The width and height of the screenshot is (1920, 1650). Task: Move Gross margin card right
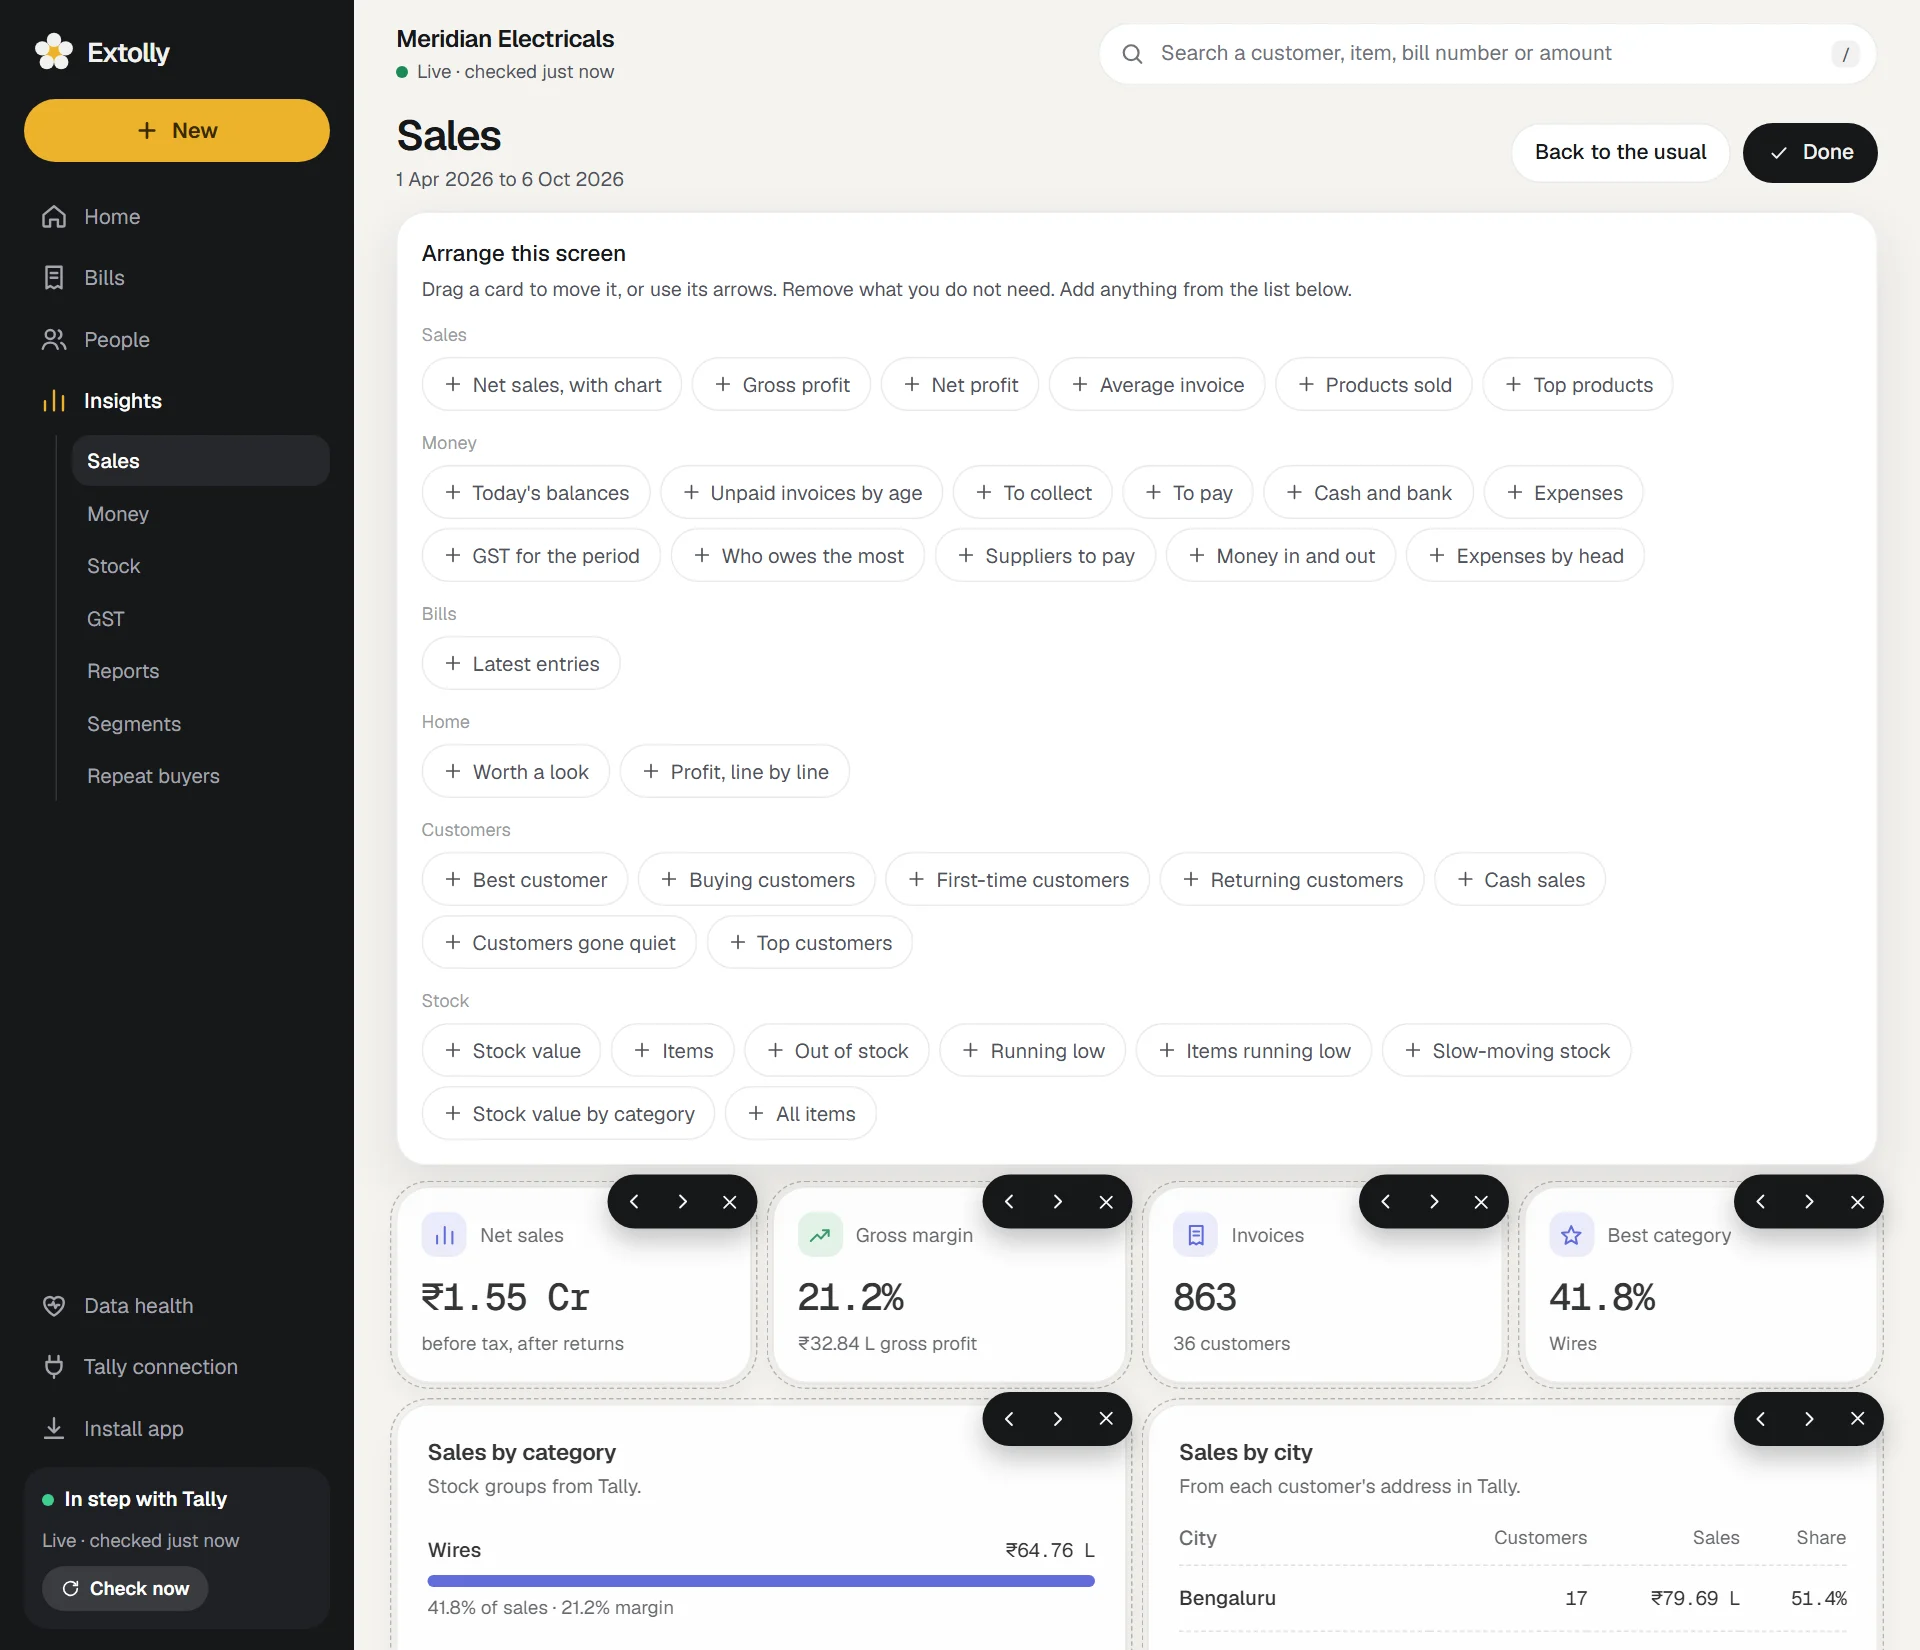tap(1057, 1202)
